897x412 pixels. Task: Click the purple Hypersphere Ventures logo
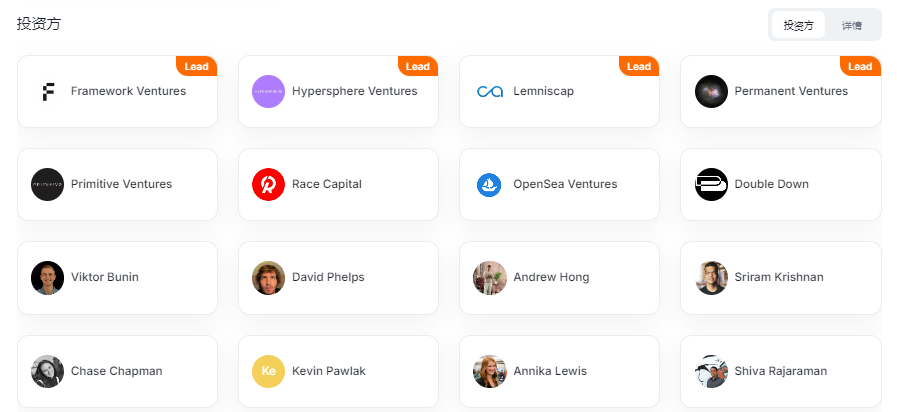pyautogui.click(x=268, y=92)
